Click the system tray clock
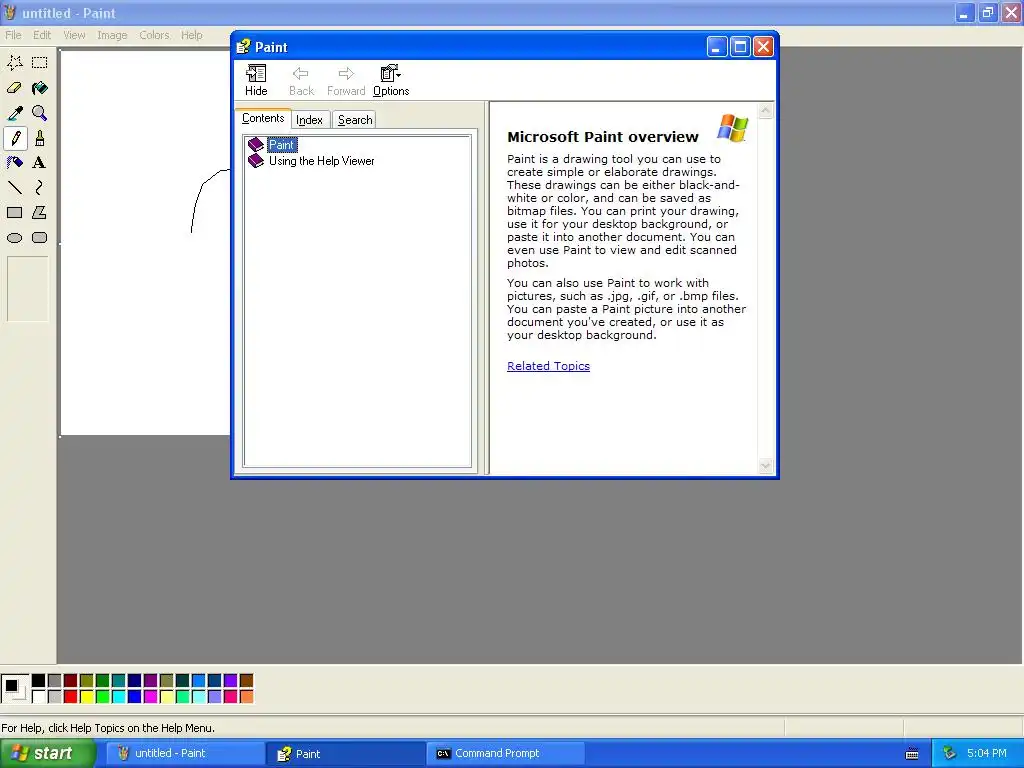Image resolution: width=1024 pixels, height=768 pixels. pos(986,754)
